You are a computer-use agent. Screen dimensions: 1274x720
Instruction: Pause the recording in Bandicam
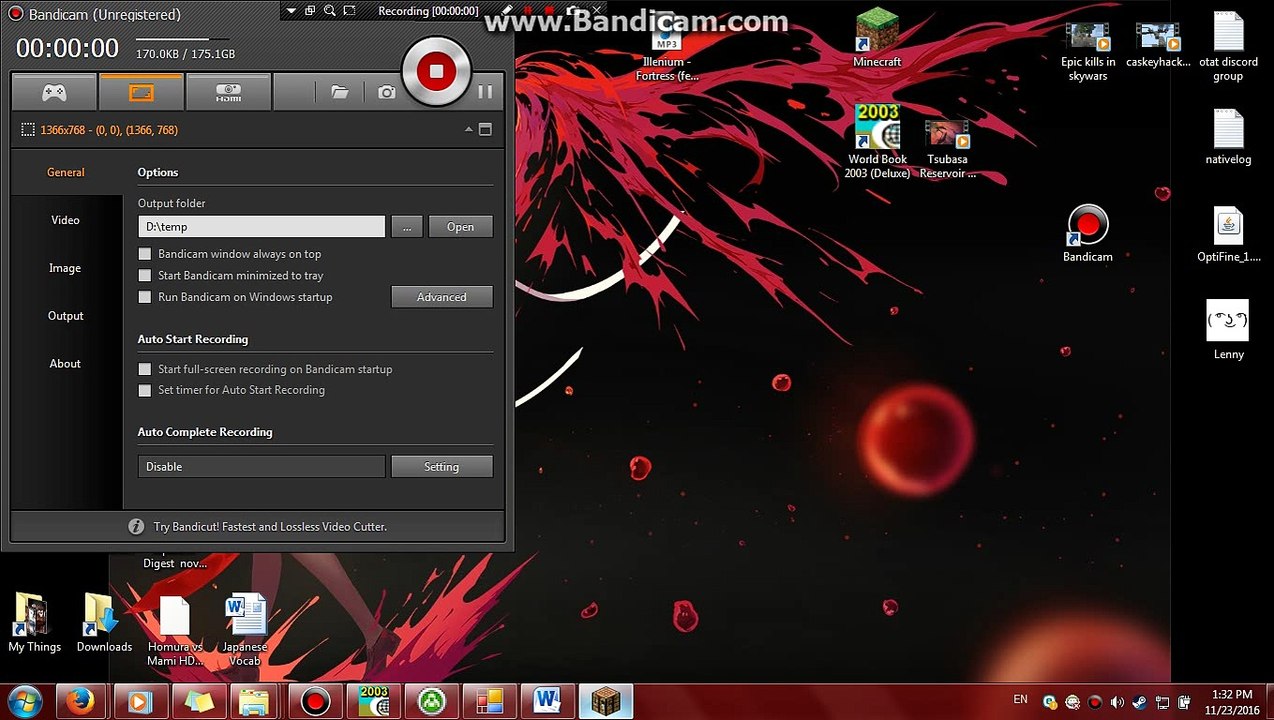tap(485, 92)
